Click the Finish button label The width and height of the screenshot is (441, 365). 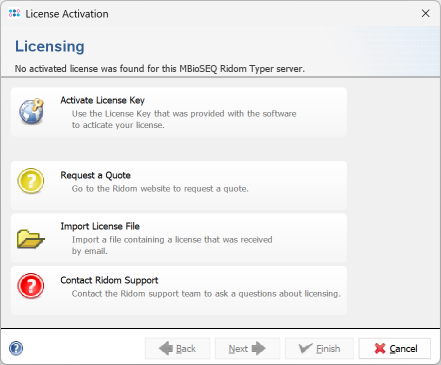(328, 349)
